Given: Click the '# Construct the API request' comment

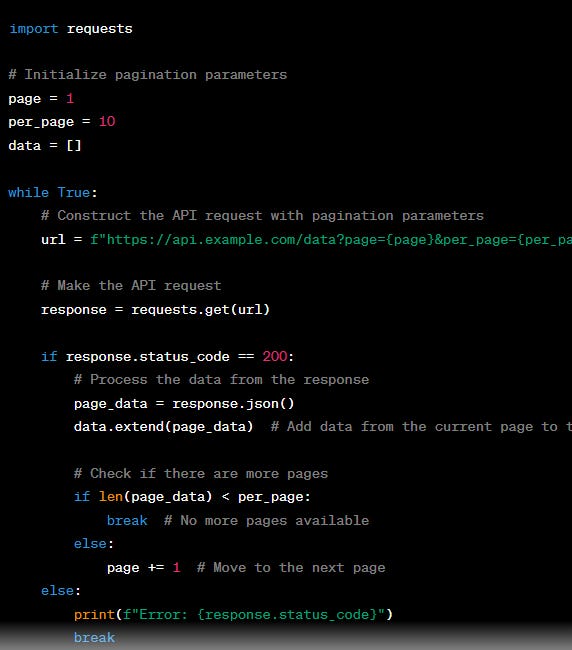Looking at the screenshot, I should [262, 216].
